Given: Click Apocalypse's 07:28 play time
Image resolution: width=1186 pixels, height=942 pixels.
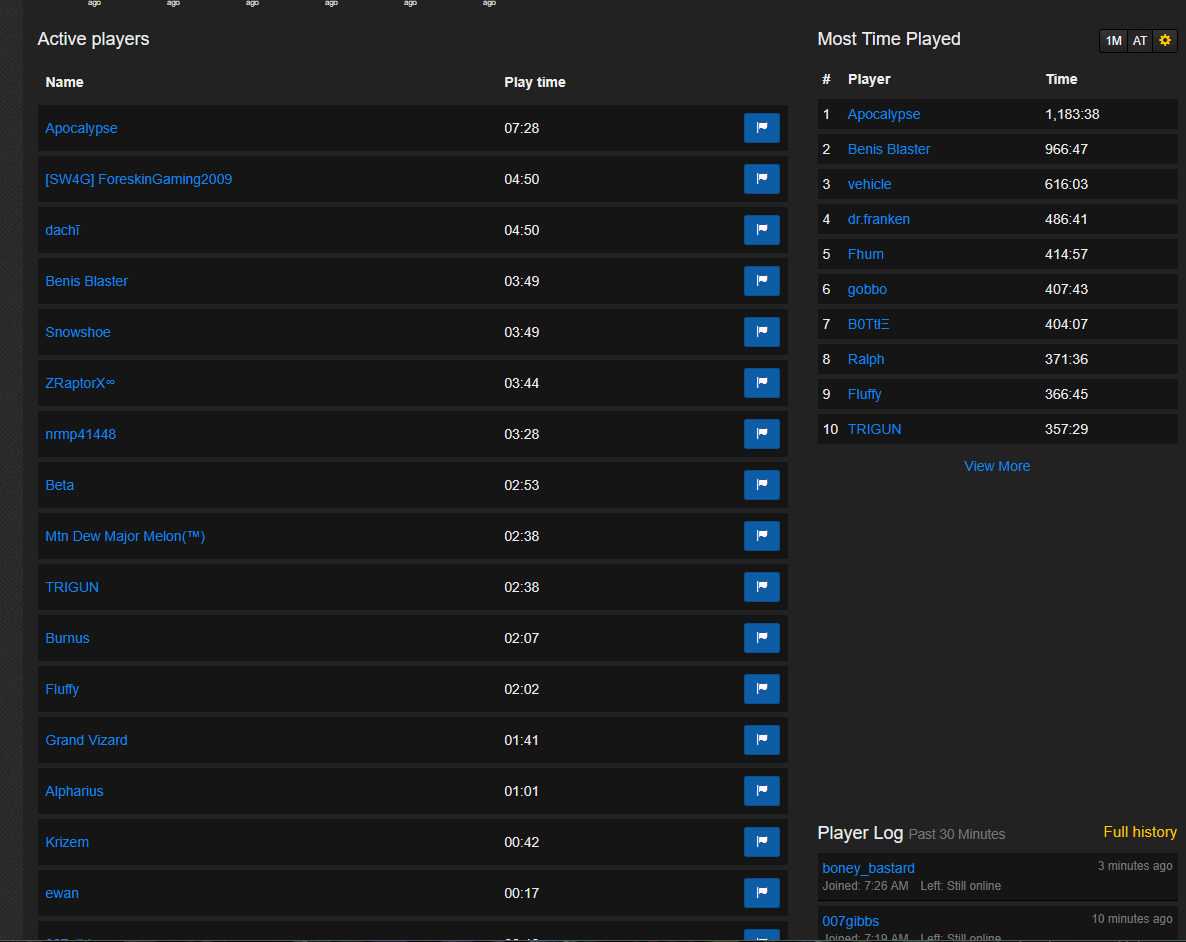Looking at the screenshot, I should pos(522,128).
